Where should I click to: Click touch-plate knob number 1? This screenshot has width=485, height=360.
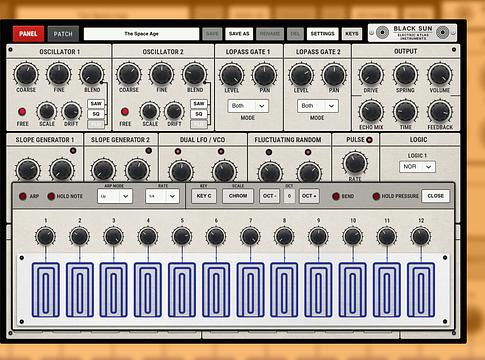(46, 236)
